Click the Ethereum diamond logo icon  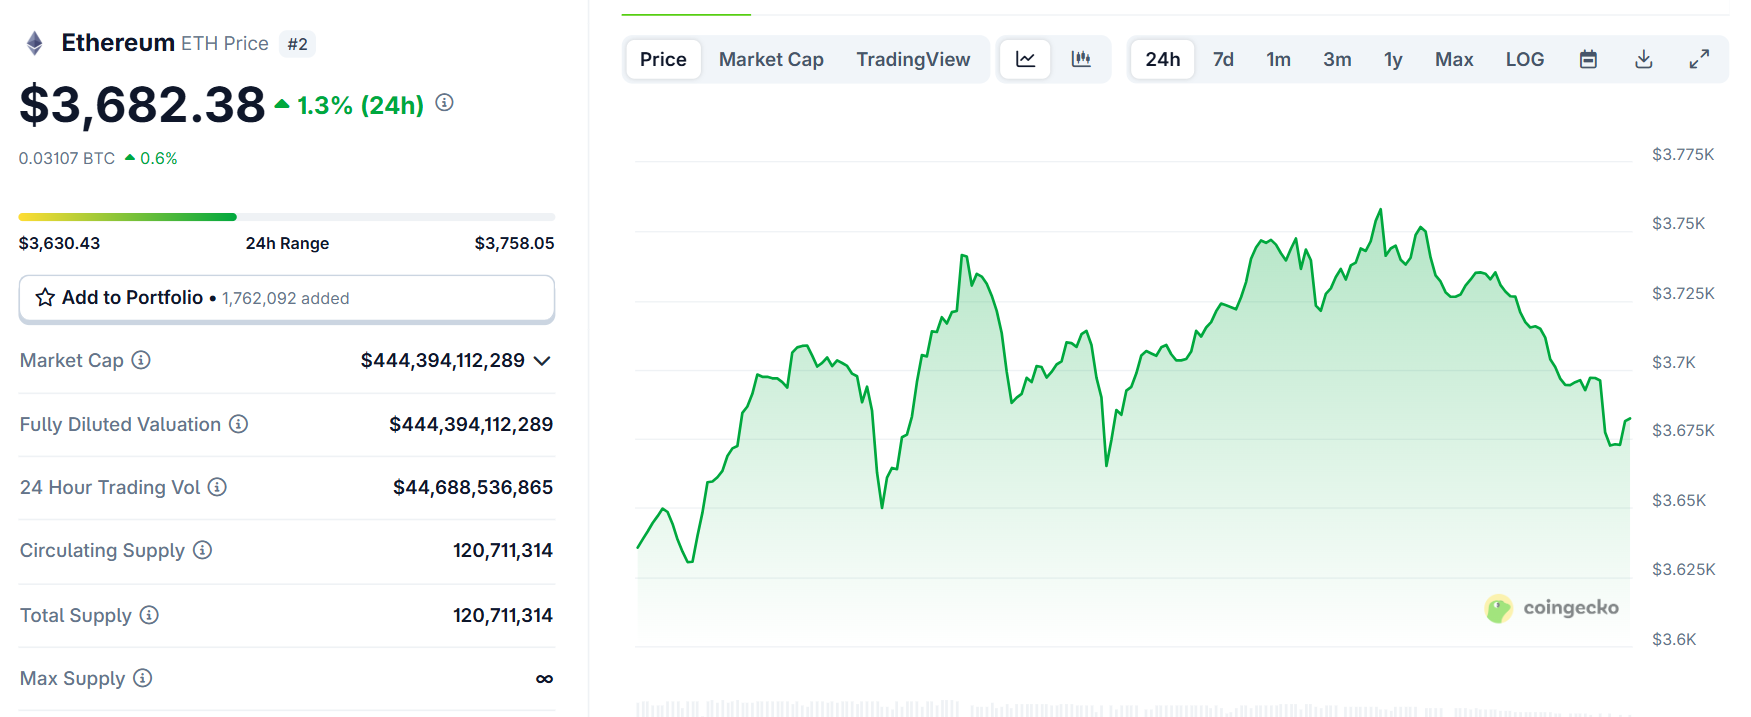pyautogui.click(x=35, y=43)
